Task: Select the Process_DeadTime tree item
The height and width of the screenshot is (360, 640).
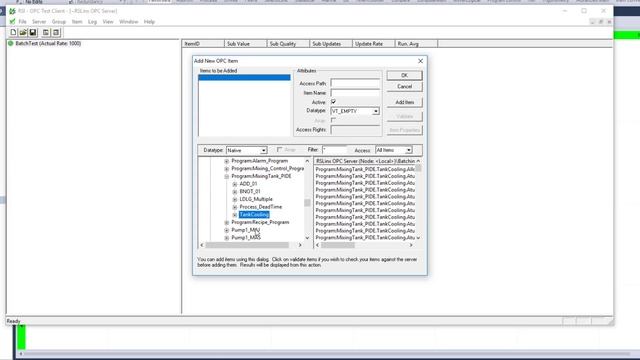Action: click(261, 207)
